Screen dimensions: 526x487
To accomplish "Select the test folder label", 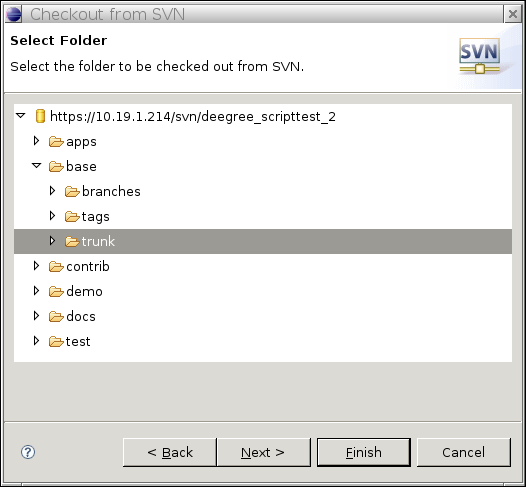I will pos(78,341).
